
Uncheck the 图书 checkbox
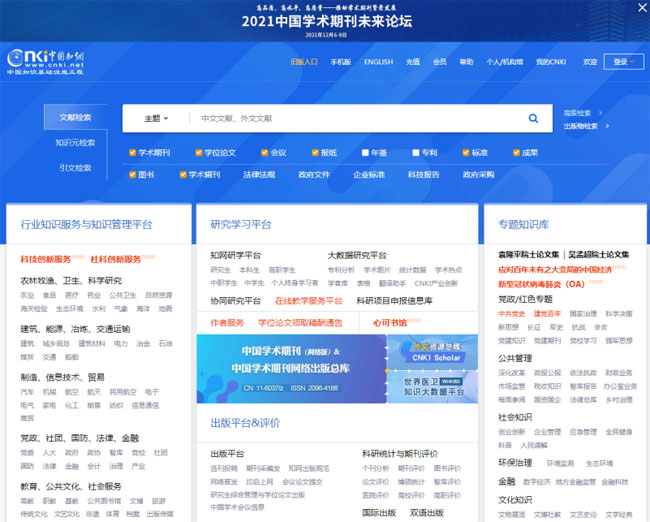pyautogui.click(x=133, y=175)
